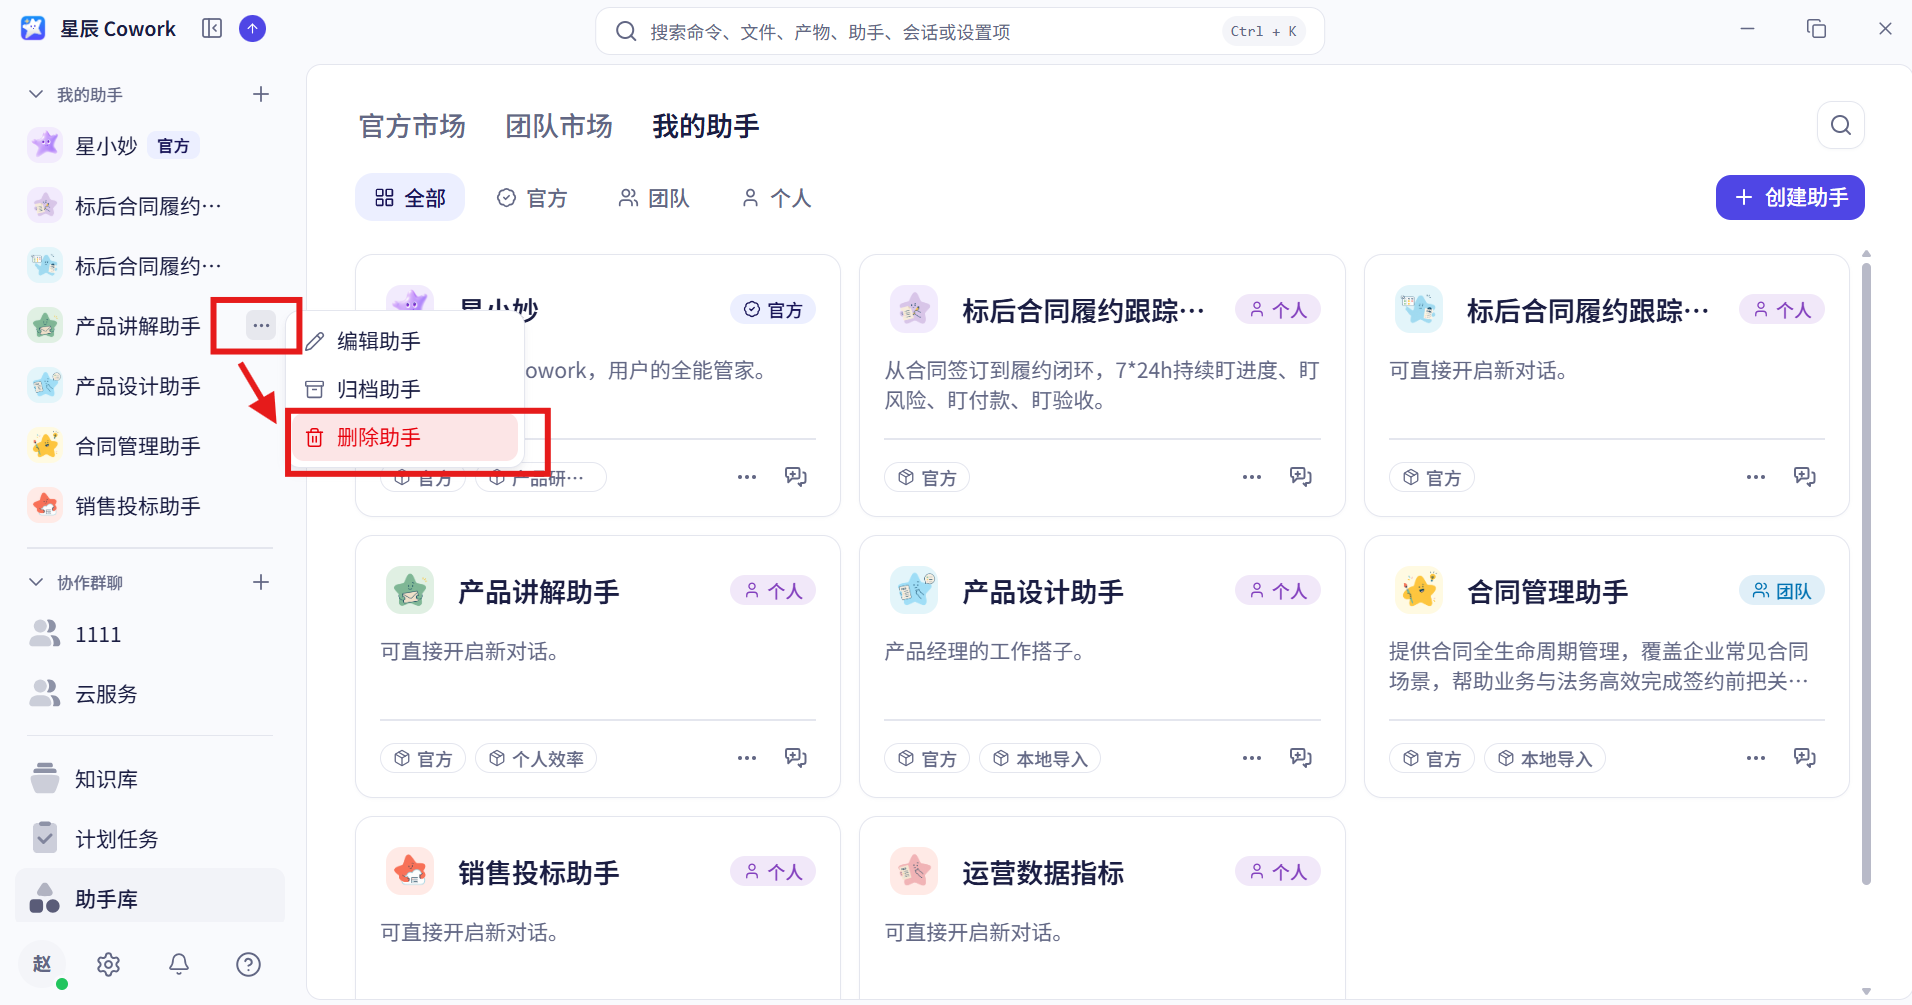The image size is (1912, 1005).
Task: Start chat on 产品设计助手 card
Action: 1301,757
